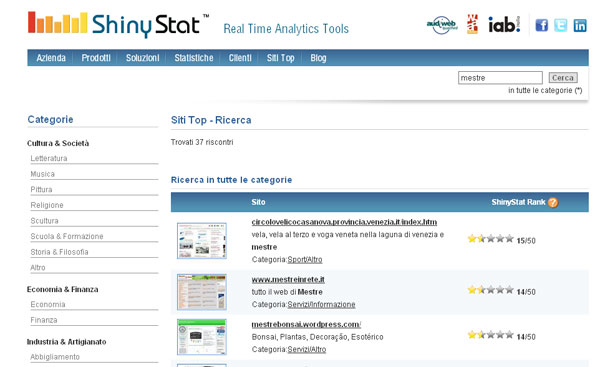Open the Sport/Altro category link
This screenshot has height=367, width=600.
(x=305, y=259)
